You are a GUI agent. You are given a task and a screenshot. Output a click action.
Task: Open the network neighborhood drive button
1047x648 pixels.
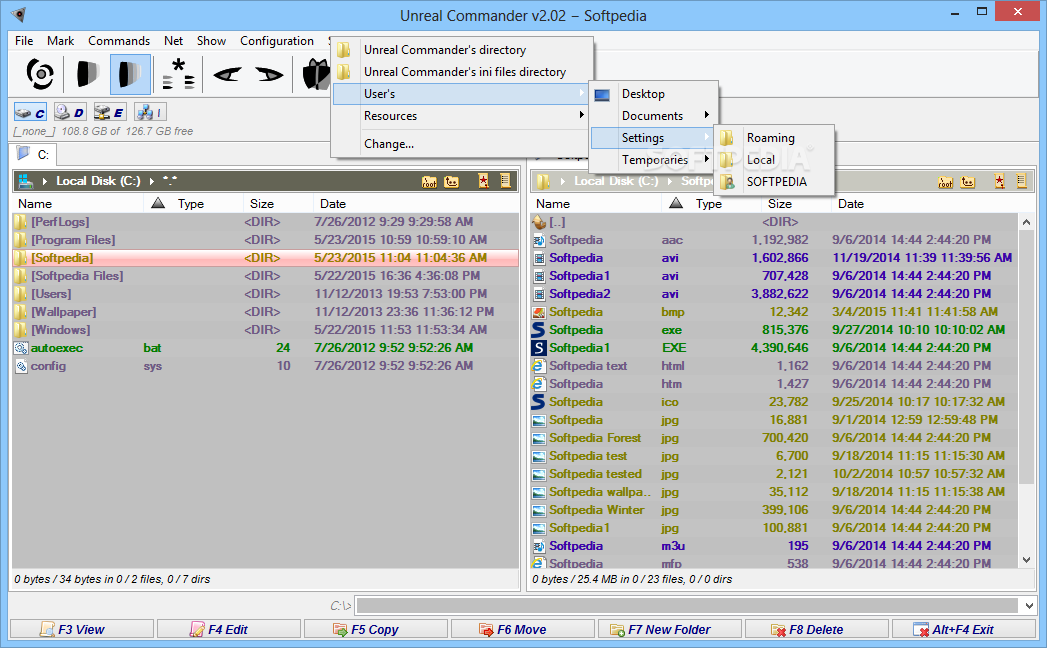click(150, 112)
